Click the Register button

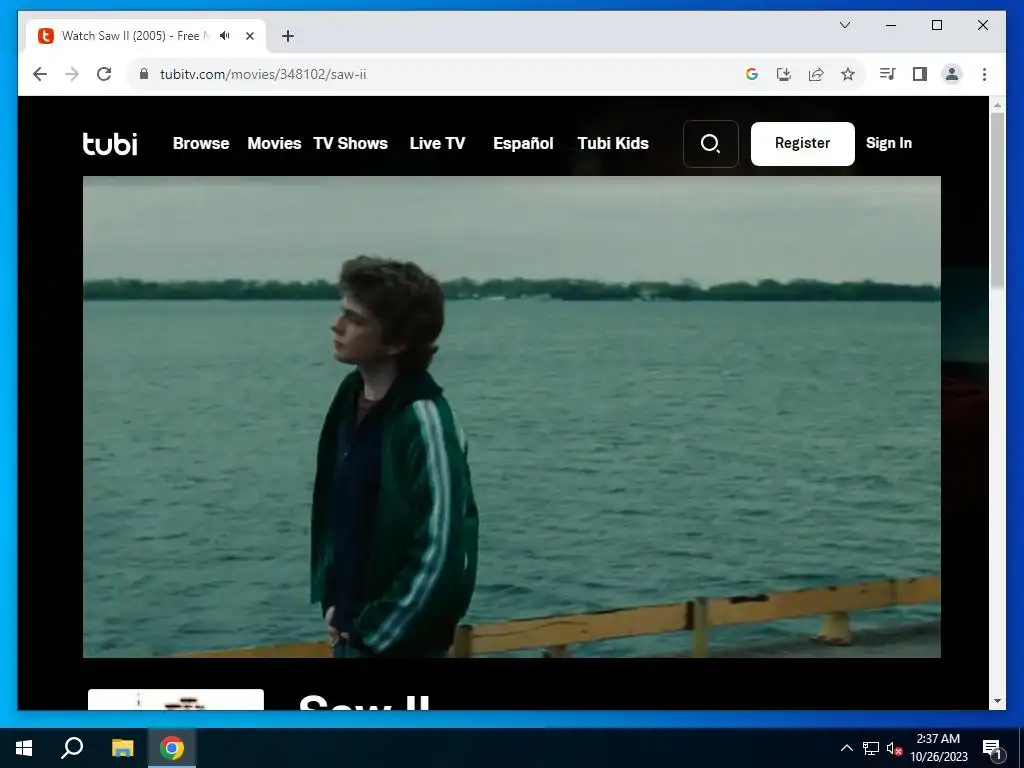tap(803, 144)
